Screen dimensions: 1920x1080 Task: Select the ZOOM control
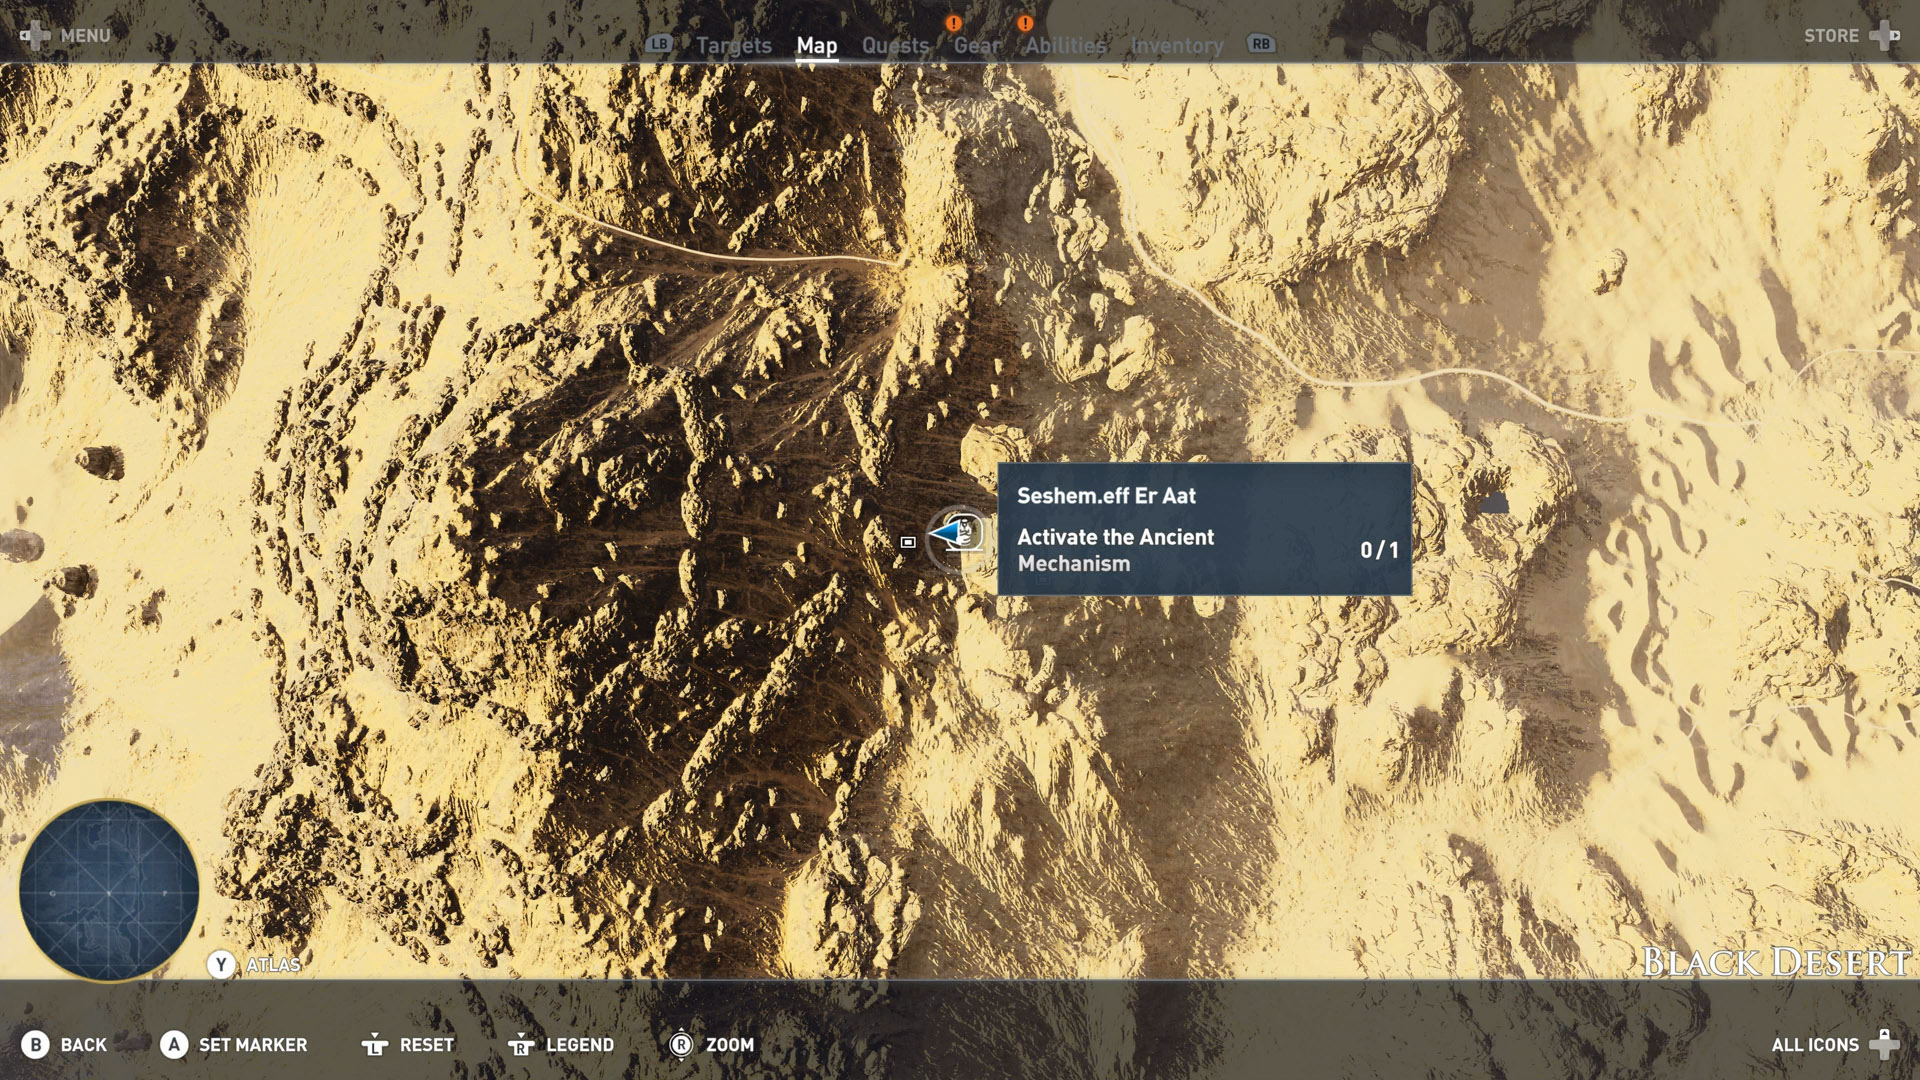coord(730,1045)
